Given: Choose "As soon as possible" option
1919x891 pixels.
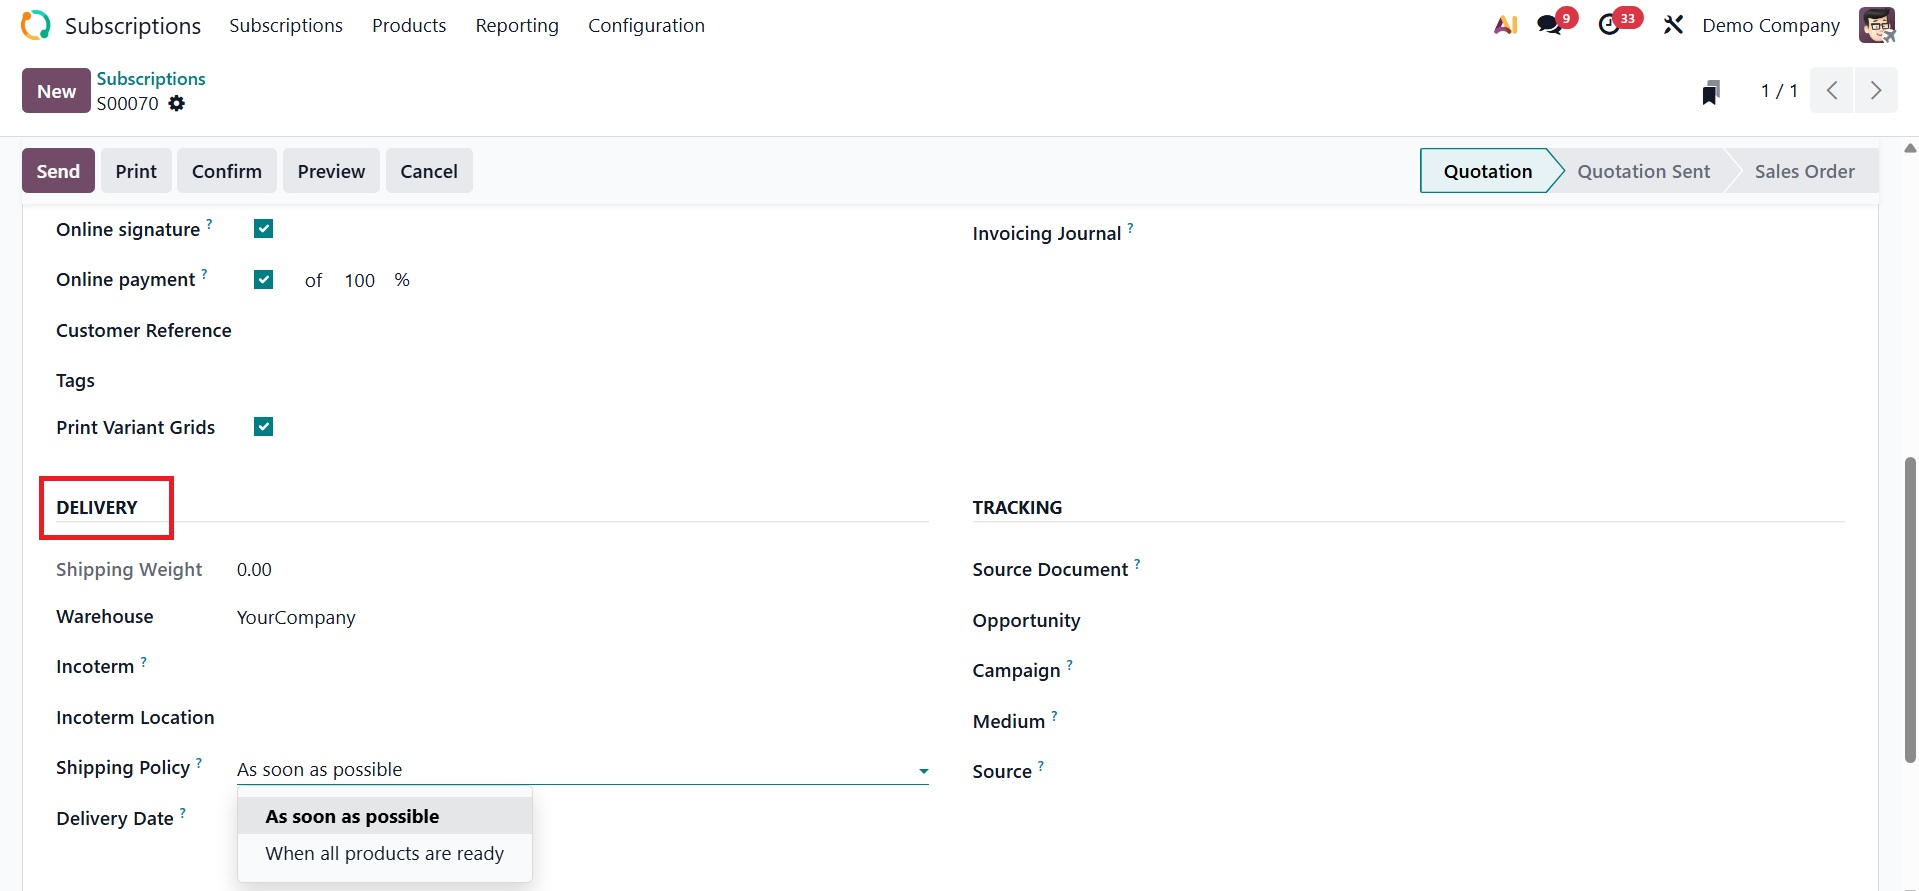Looking at the screenshot, I should 352,817.
